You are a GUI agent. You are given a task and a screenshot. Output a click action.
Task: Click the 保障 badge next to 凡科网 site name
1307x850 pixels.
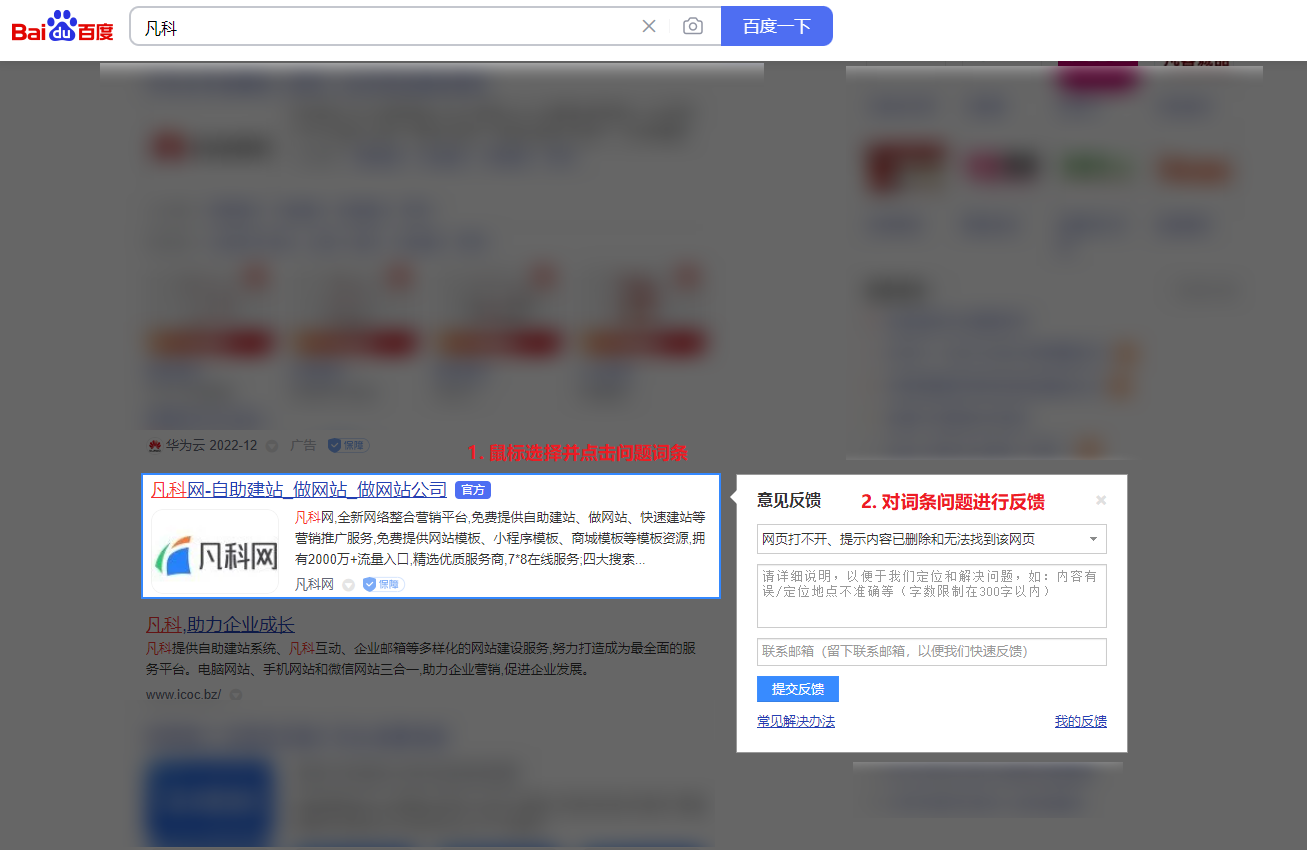[383, 584]
